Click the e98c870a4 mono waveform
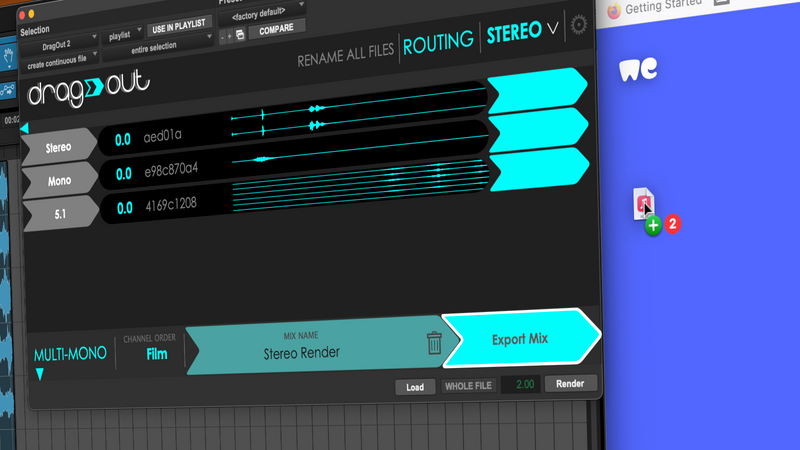 click(x=360, y=149)
